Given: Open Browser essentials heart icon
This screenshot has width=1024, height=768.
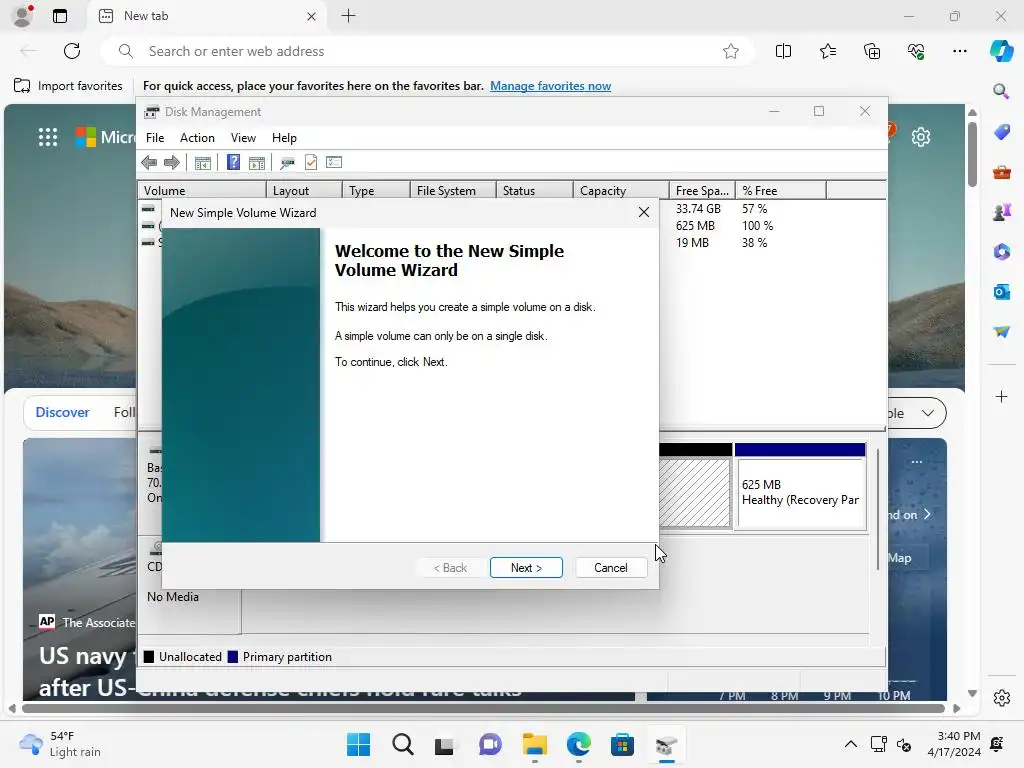Looking at the screenshot, I should [916, 51].
